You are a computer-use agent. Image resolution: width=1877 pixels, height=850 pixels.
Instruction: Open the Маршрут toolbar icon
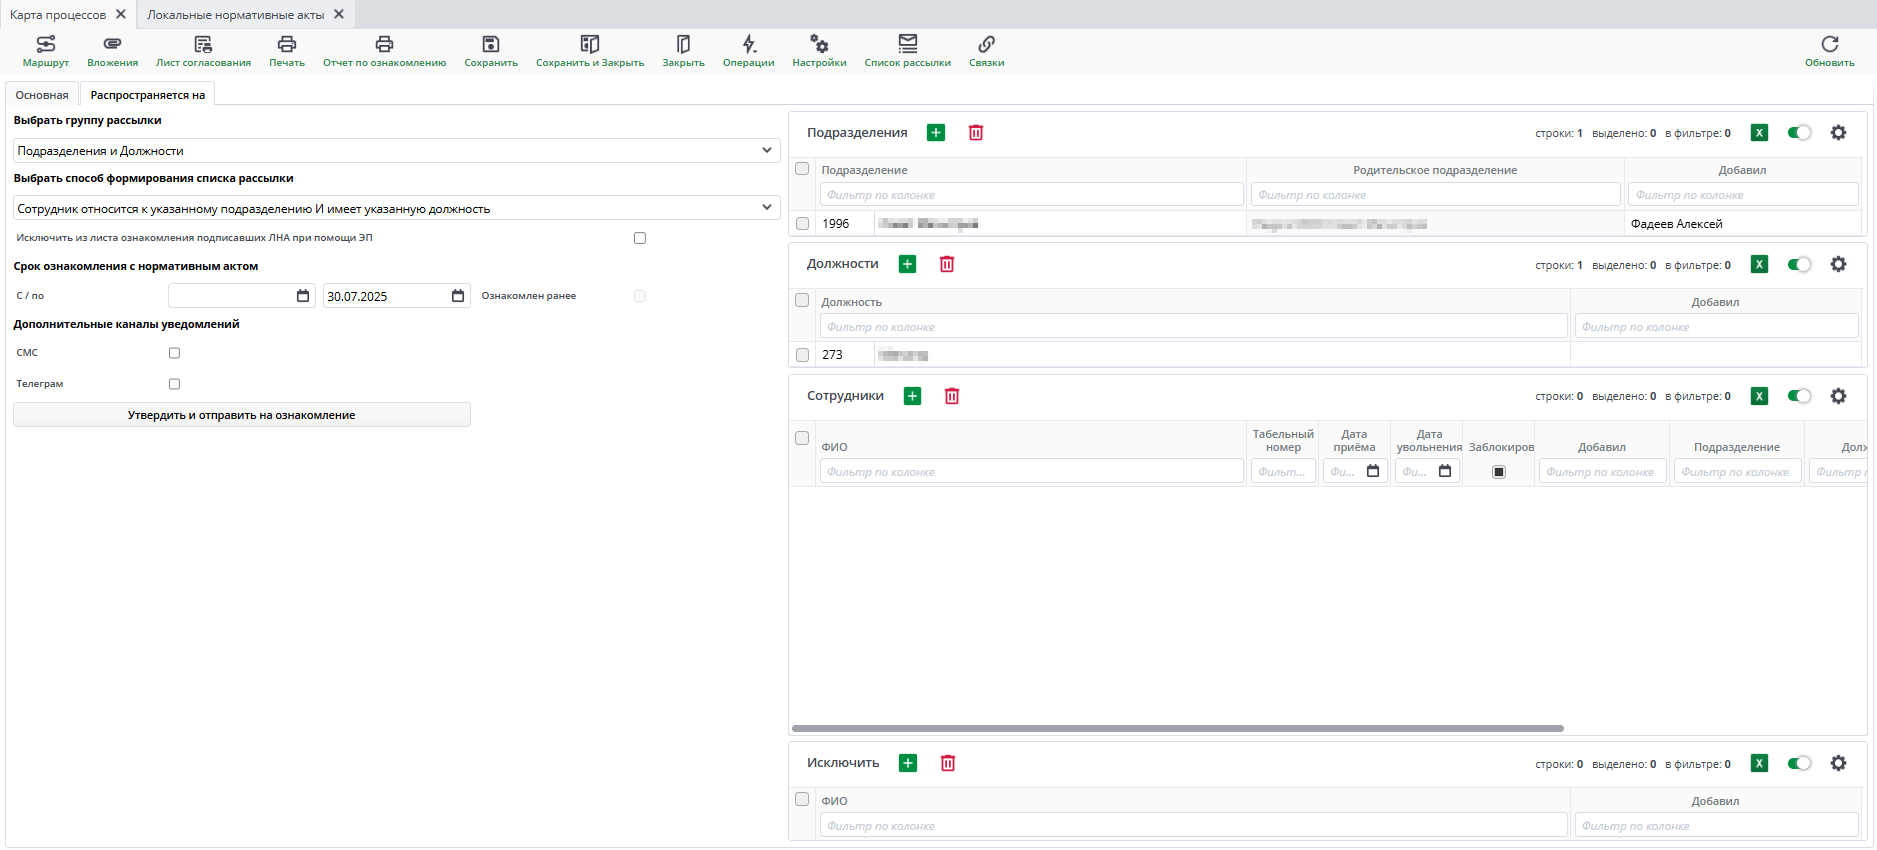tap(46, 44)
